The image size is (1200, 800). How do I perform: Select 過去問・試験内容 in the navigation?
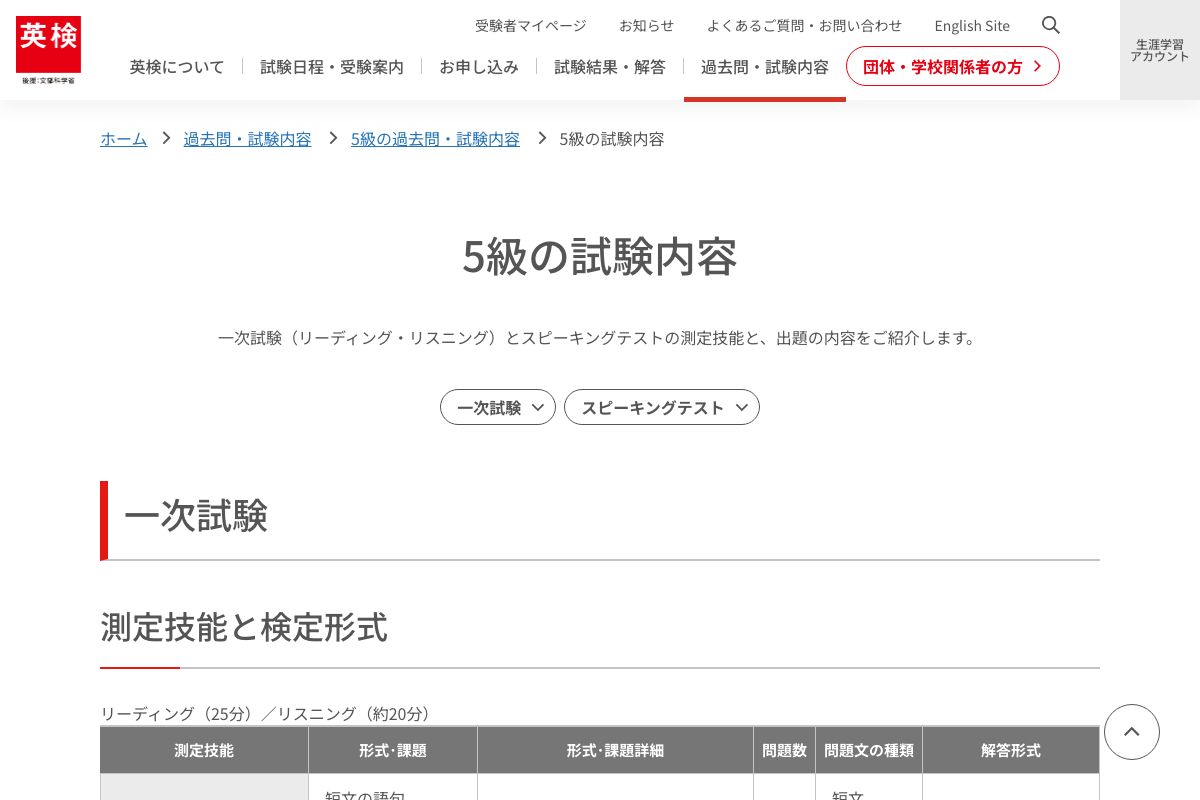764,66
